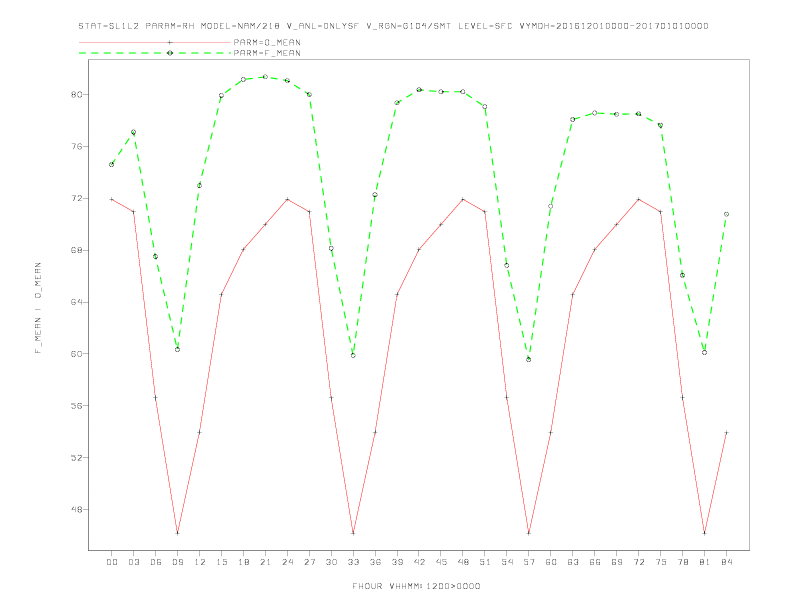Click the x-axis tick label 12
The image size is (792, 612).
(x=200, y=562)
